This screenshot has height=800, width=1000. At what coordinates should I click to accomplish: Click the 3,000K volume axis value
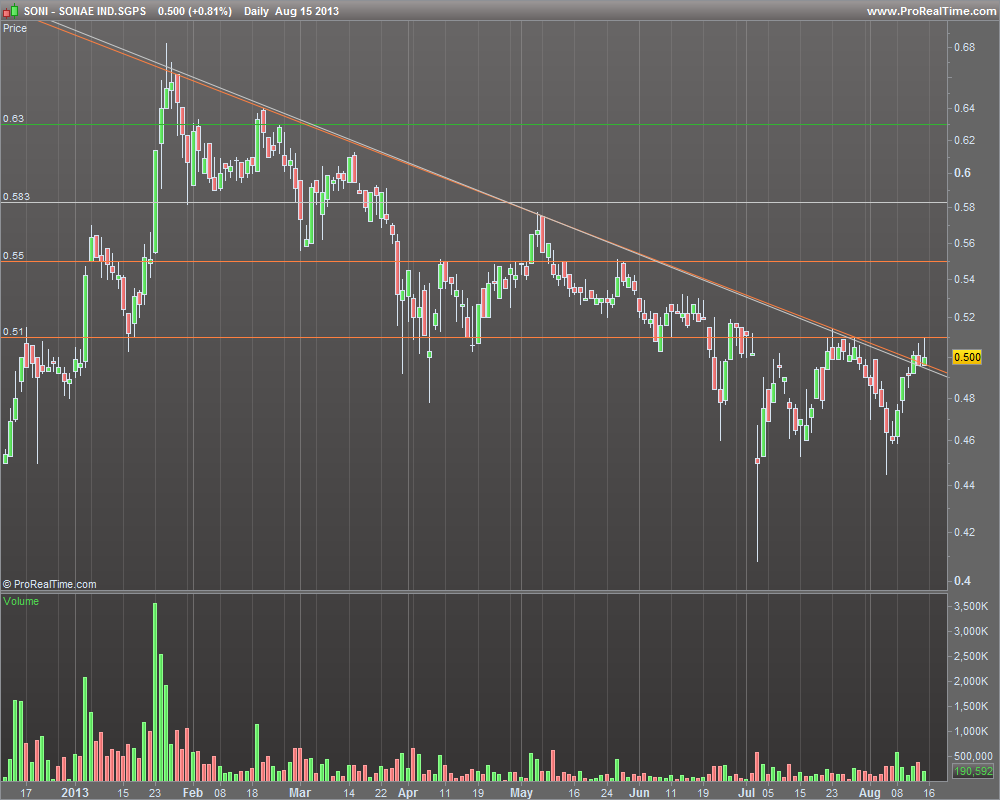click(x=971, y=631)
